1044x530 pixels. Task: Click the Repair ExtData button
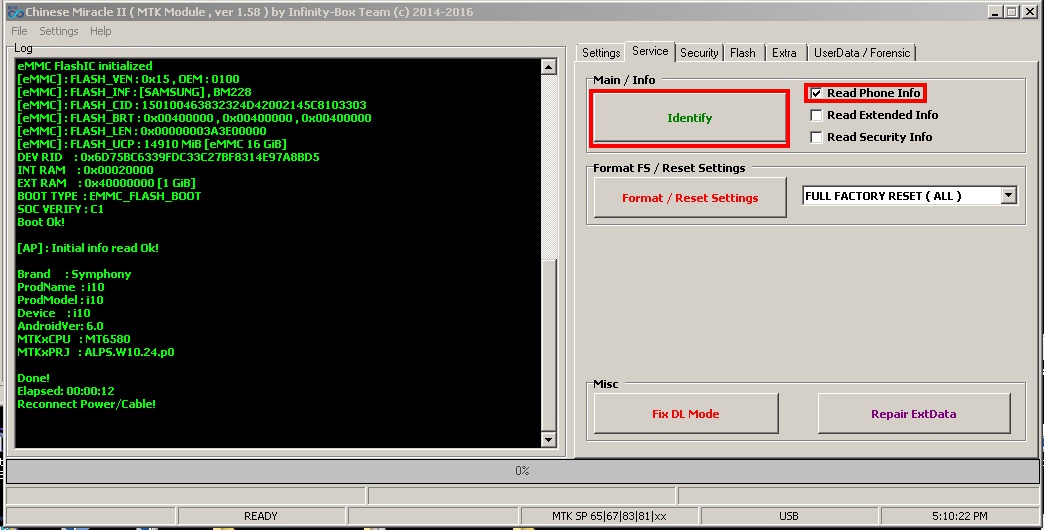coord(914,413)
